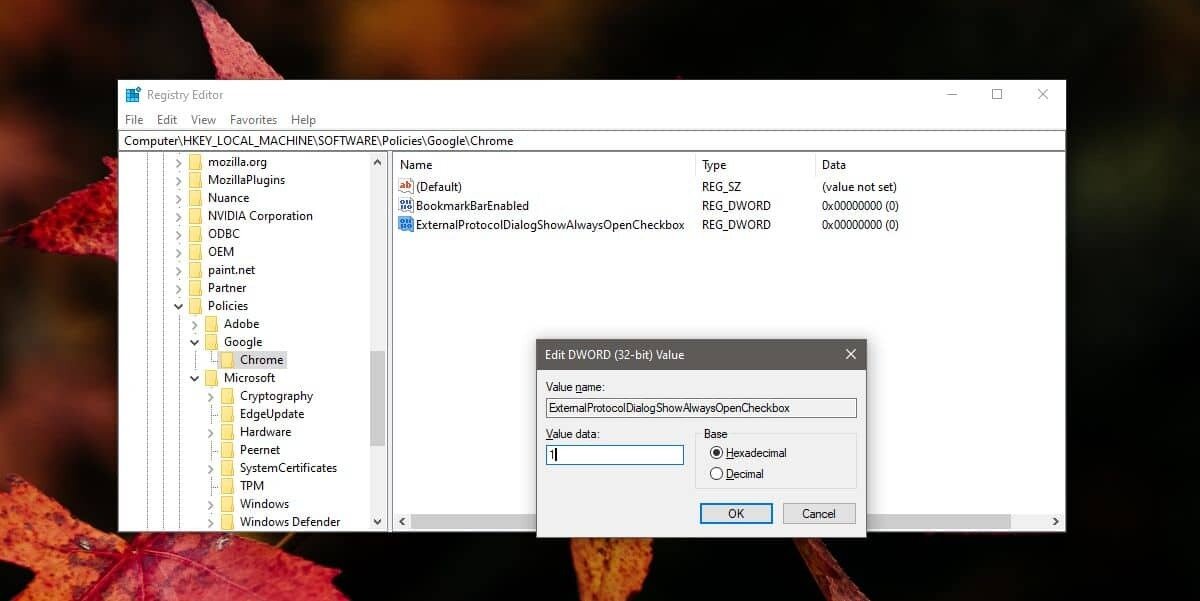Click the MozillaPlugins folder icon

click(x=196, y=180)
